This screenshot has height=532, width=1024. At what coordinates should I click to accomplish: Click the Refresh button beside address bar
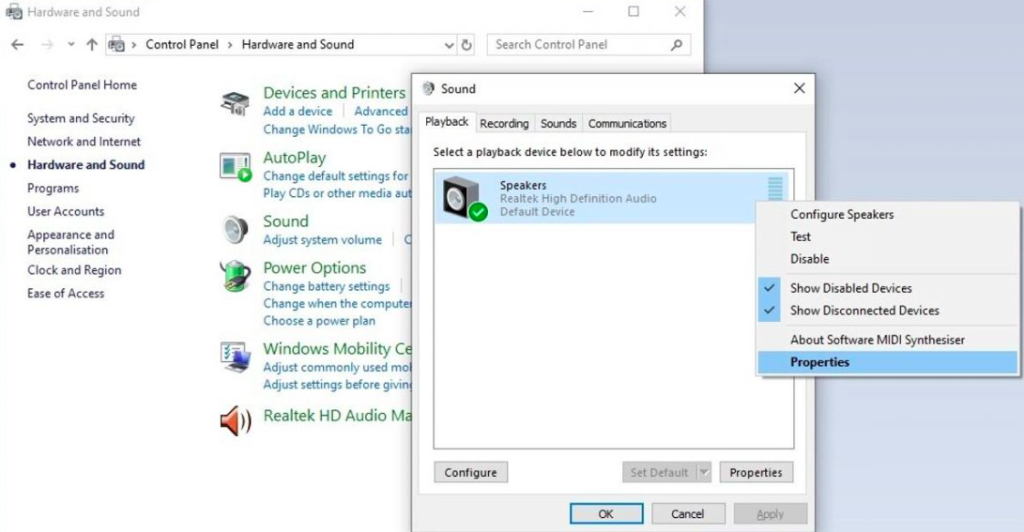(466, 45)
